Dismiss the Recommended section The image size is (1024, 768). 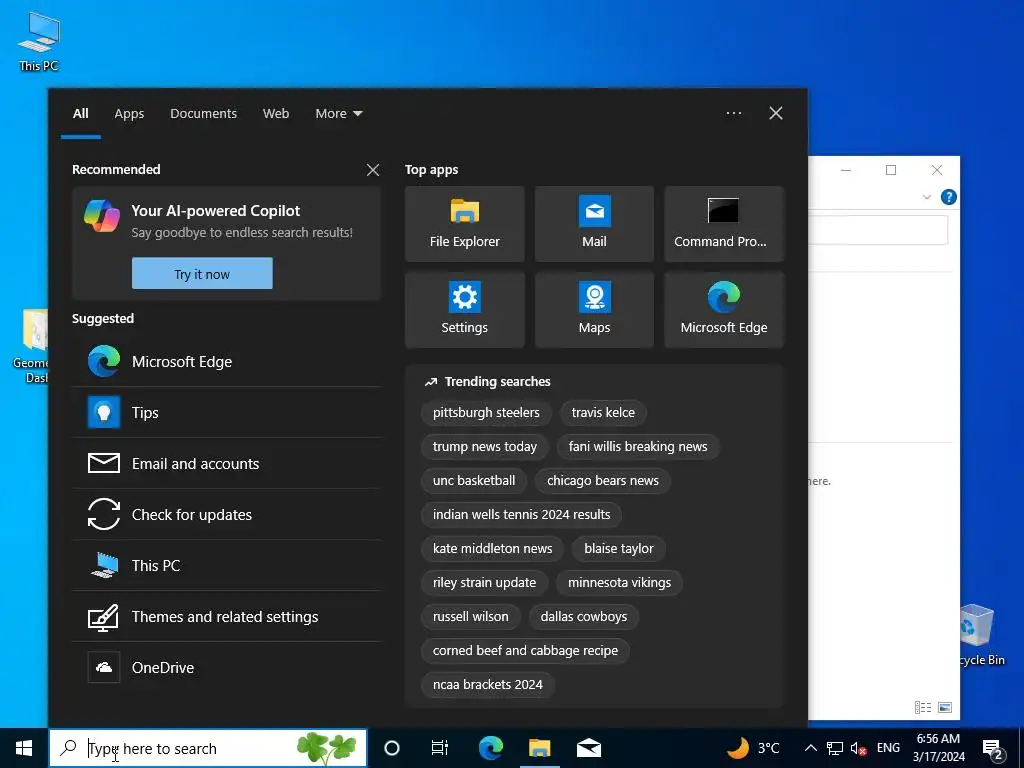[x=373, y=170]
